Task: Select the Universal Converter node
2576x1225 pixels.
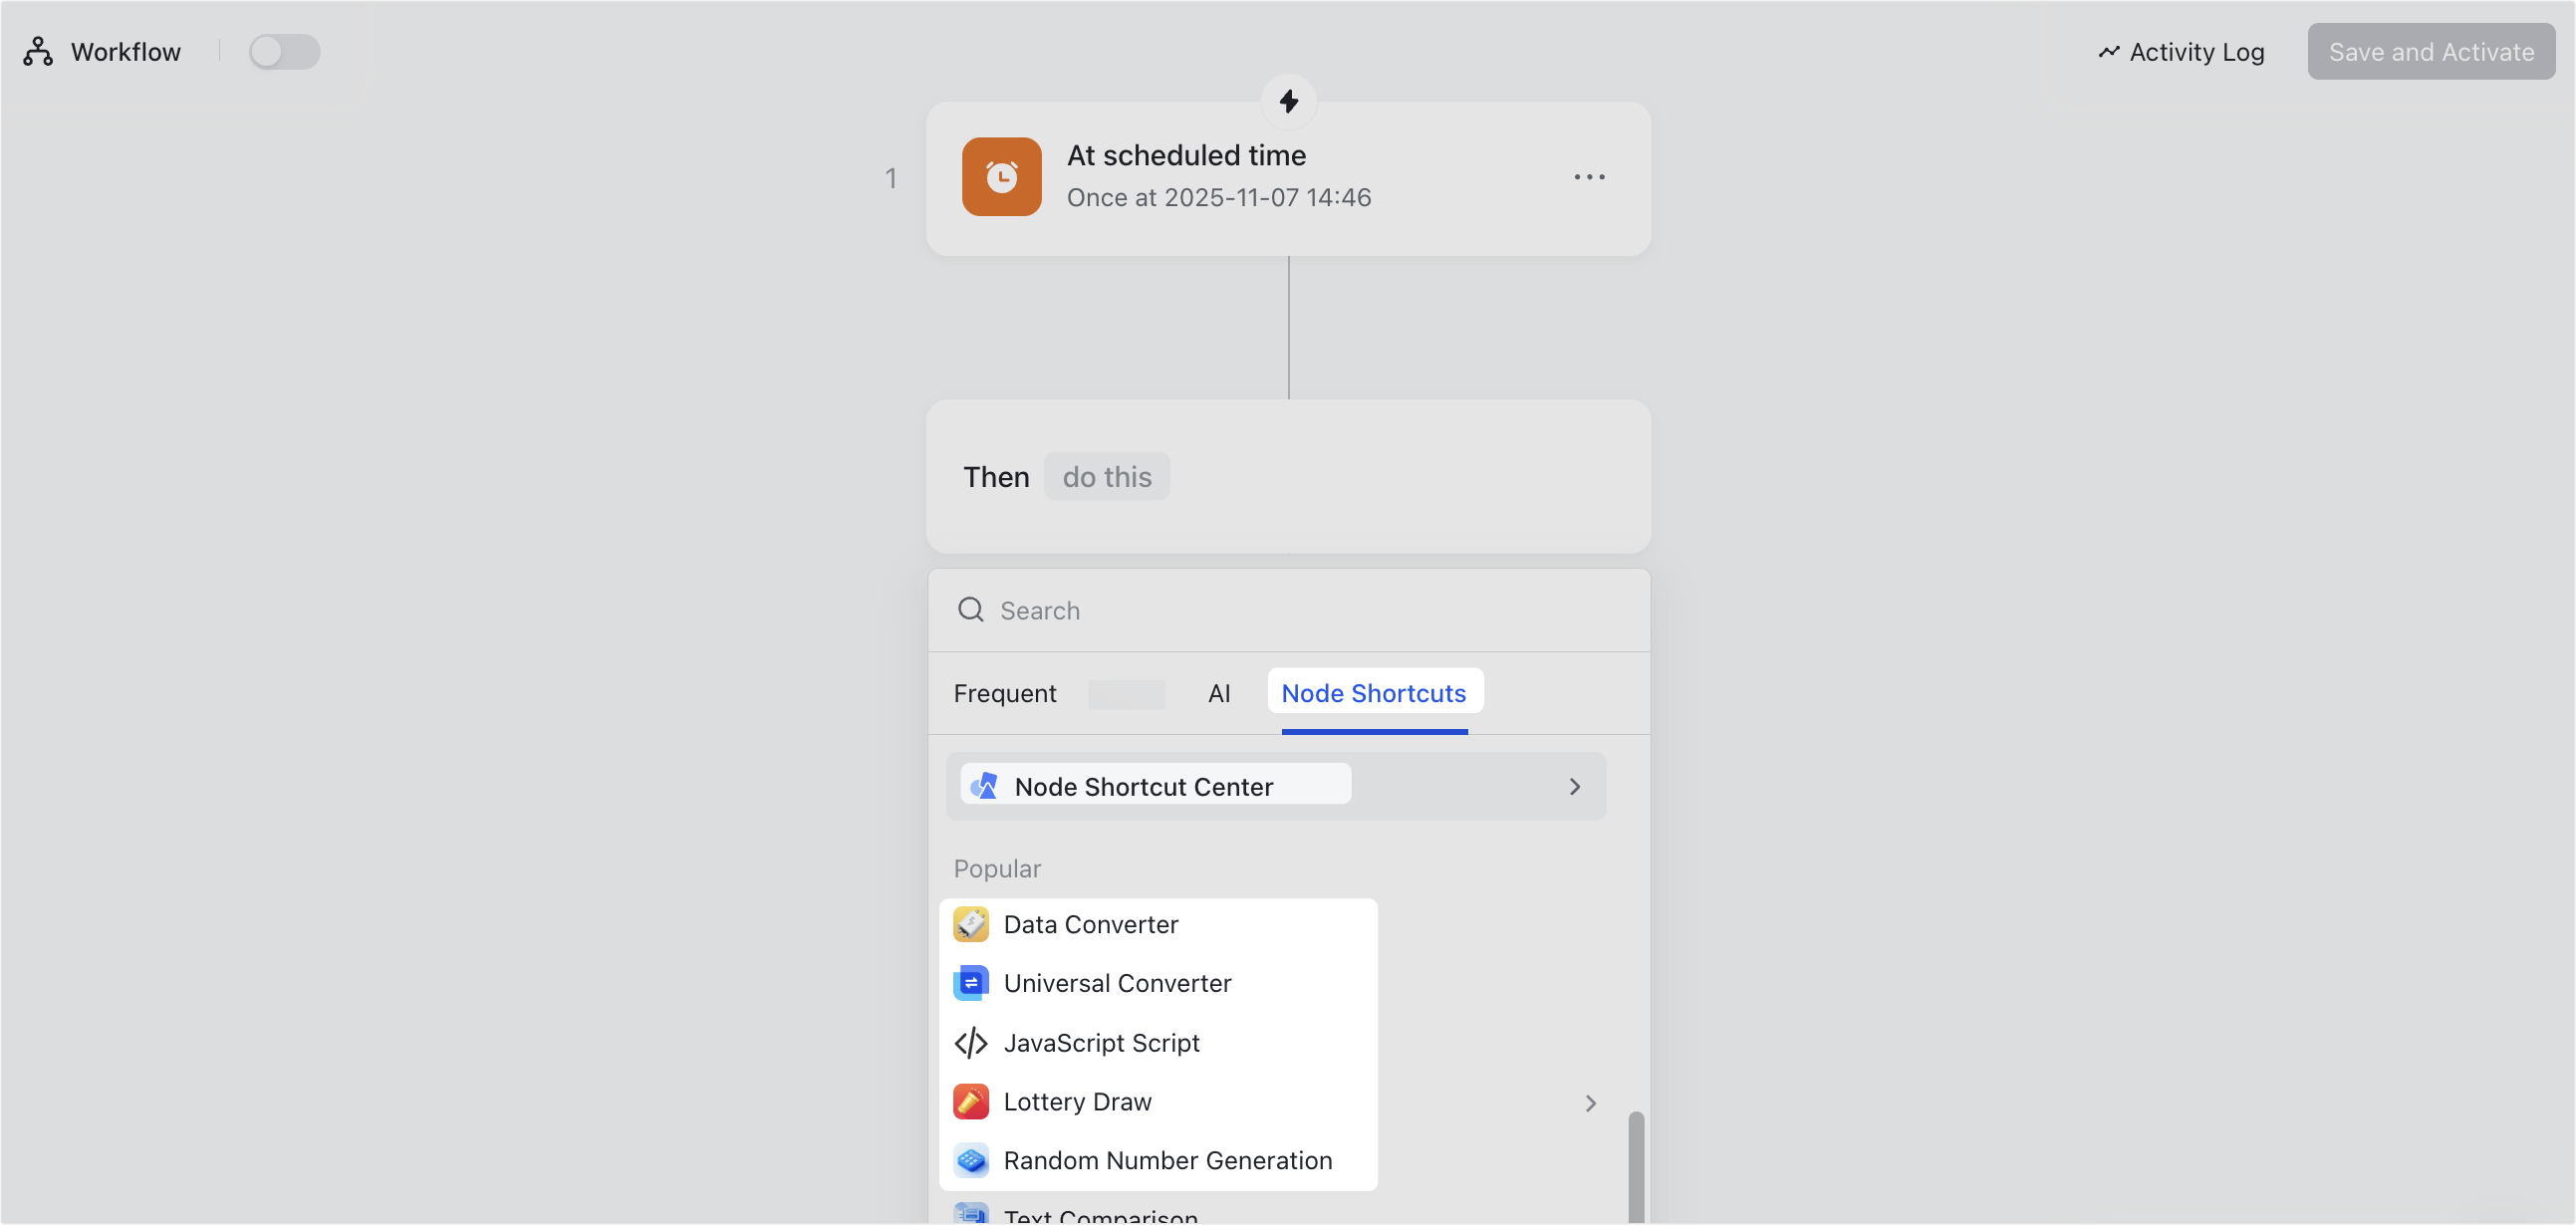Action: pos(1117,983)
